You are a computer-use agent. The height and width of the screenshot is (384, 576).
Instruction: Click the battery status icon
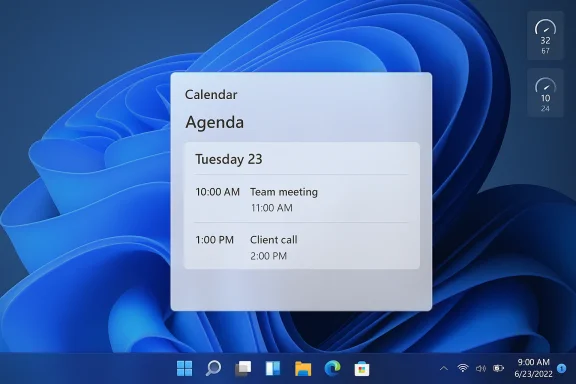[498, 368]
